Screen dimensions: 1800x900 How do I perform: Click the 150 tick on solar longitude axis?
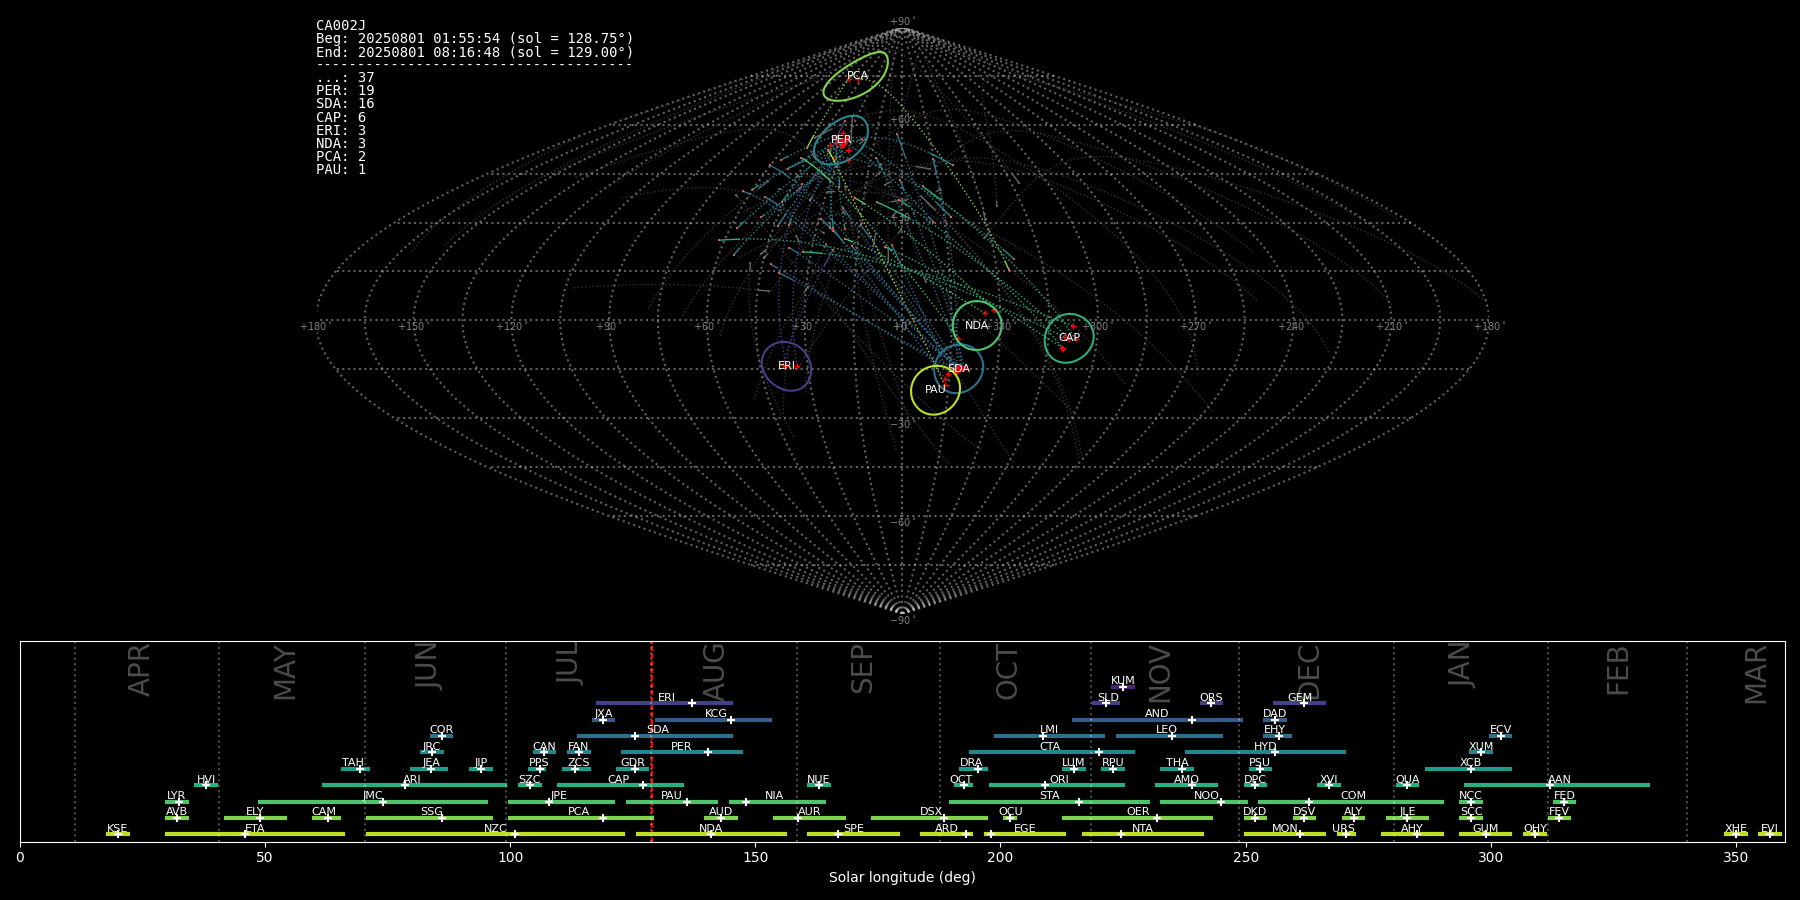tap(755, 858)
